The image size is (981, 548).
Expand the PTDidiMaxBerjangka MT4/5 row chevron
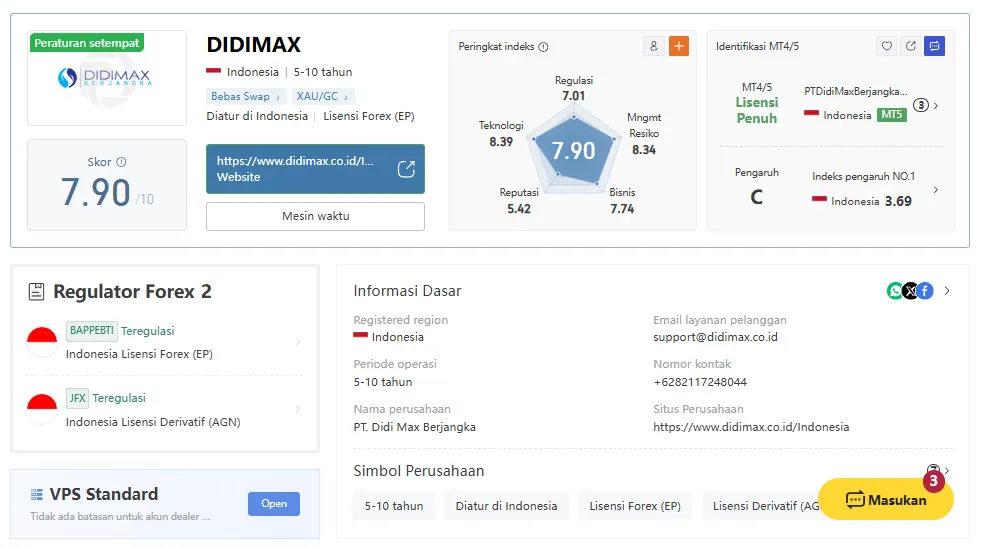[x=935, y=106]
